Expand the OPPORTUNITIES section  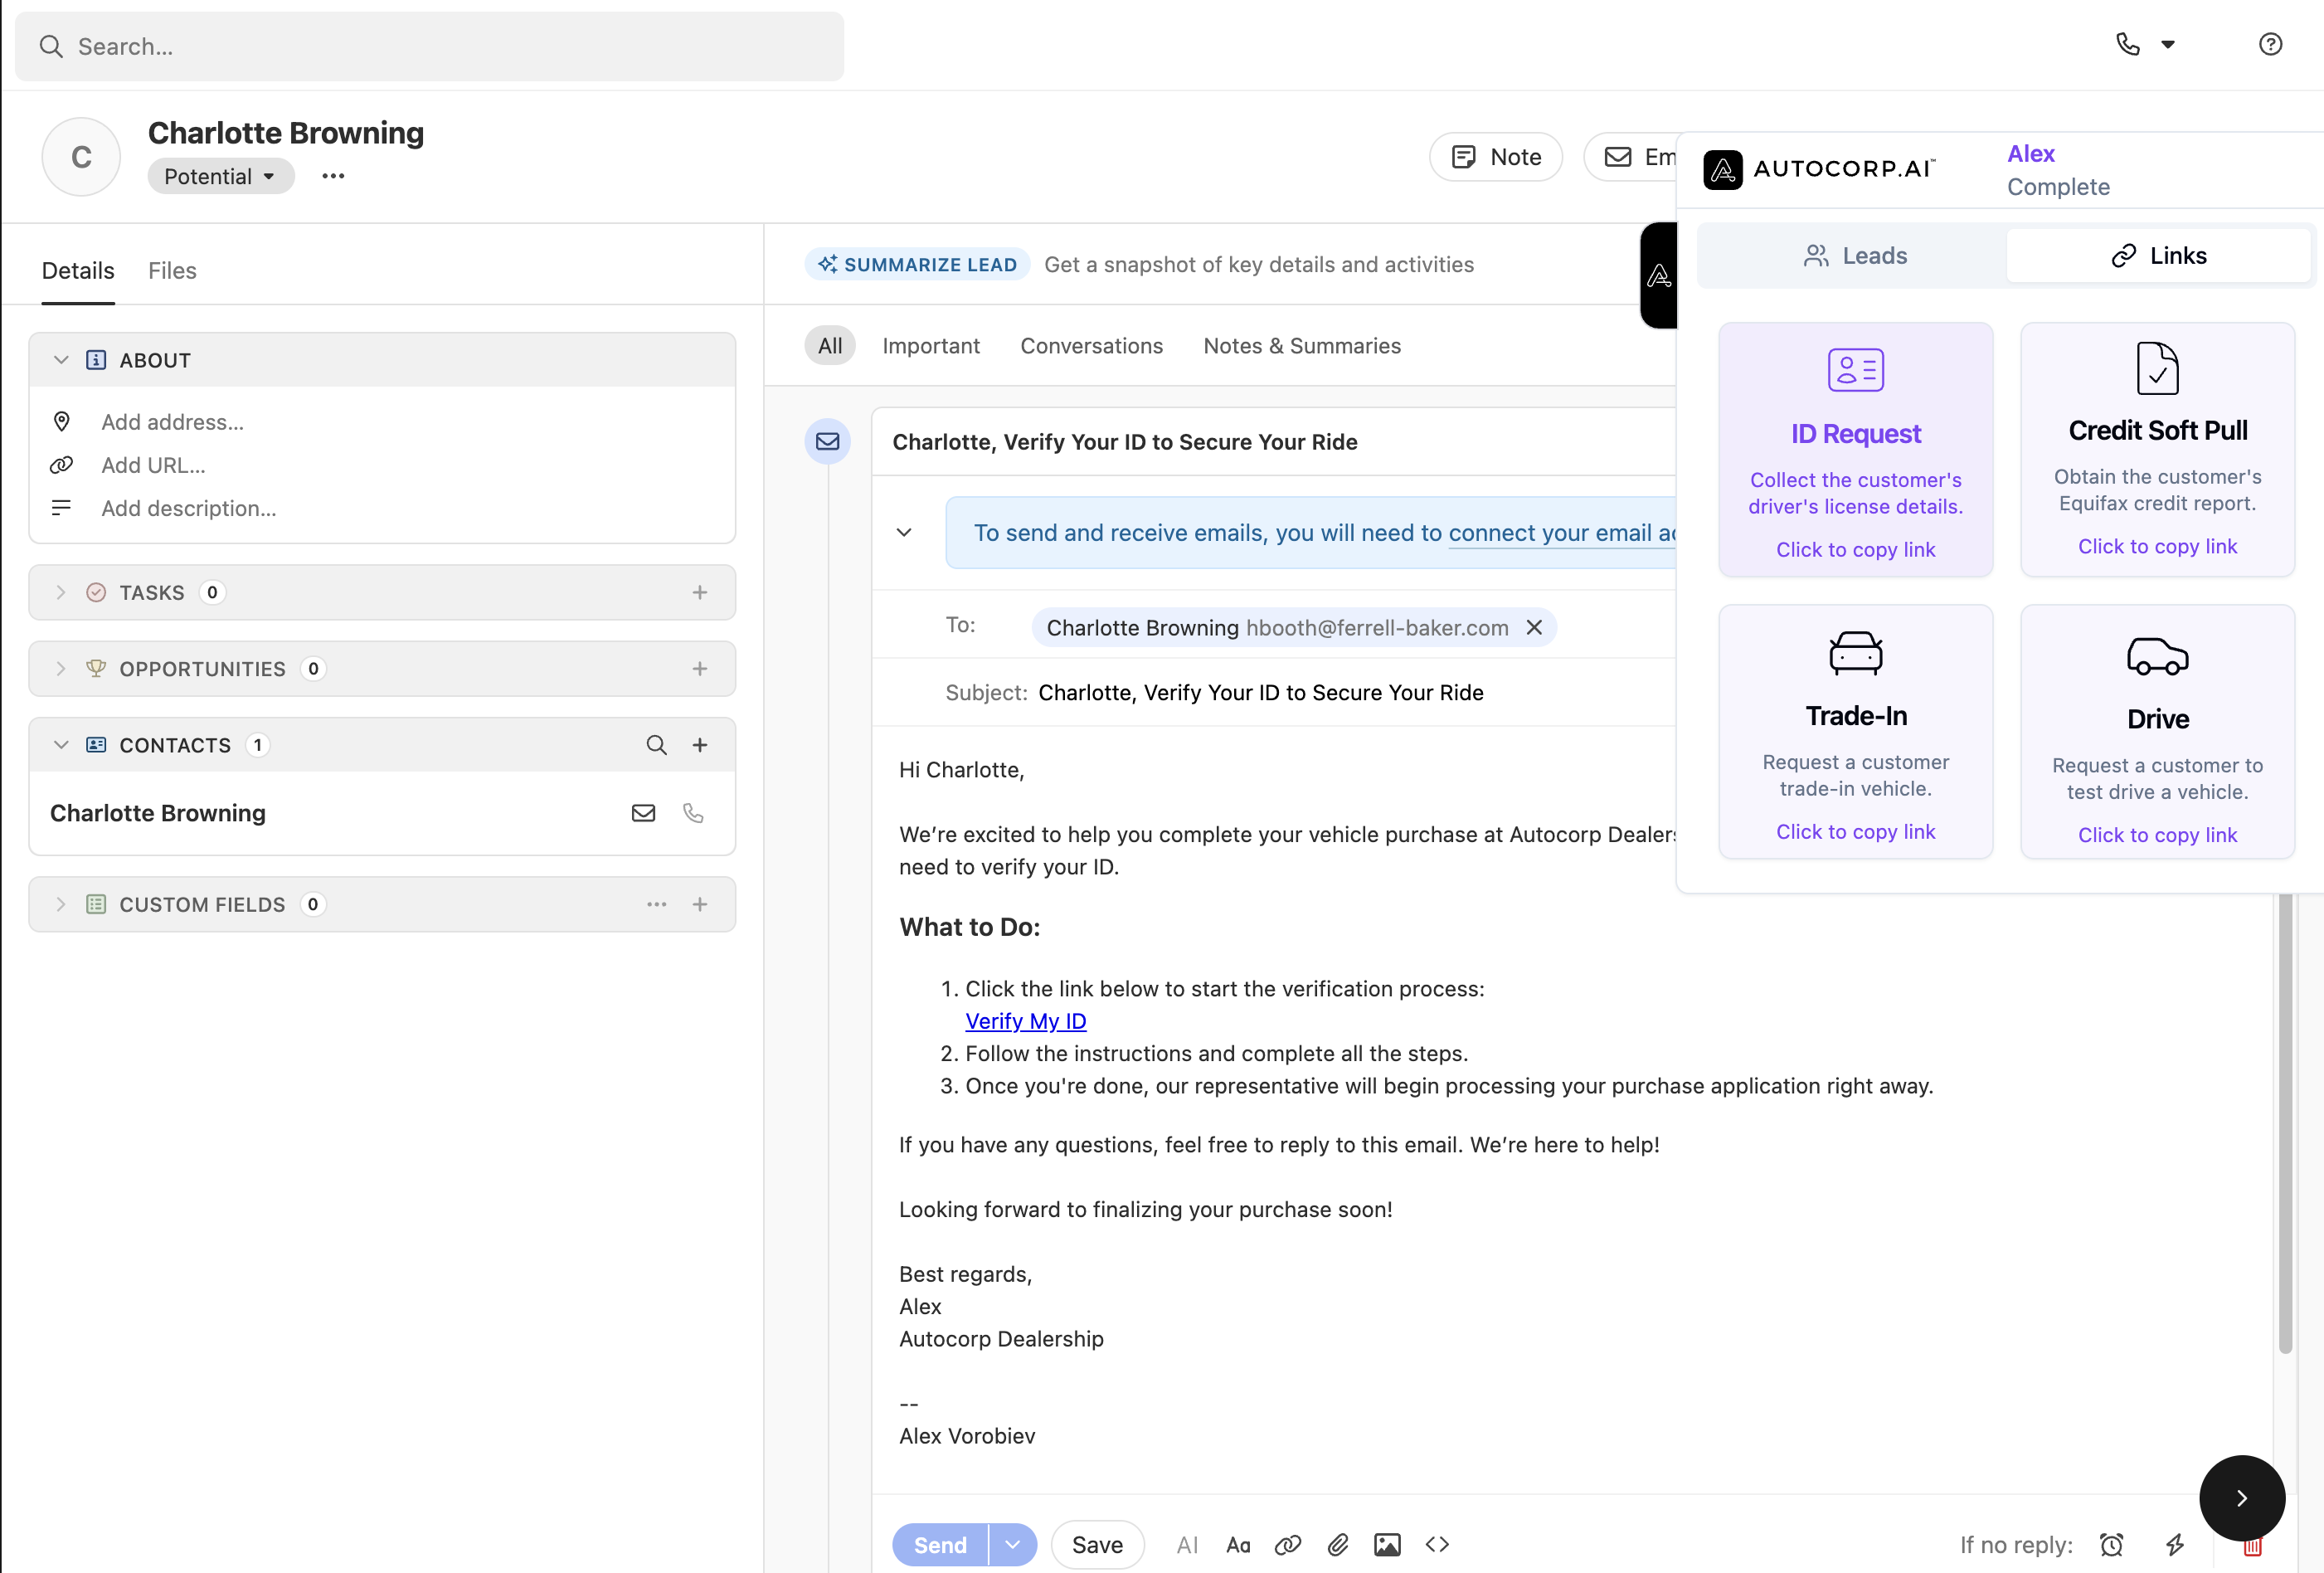pyautogui.click(x=61, y=668)
